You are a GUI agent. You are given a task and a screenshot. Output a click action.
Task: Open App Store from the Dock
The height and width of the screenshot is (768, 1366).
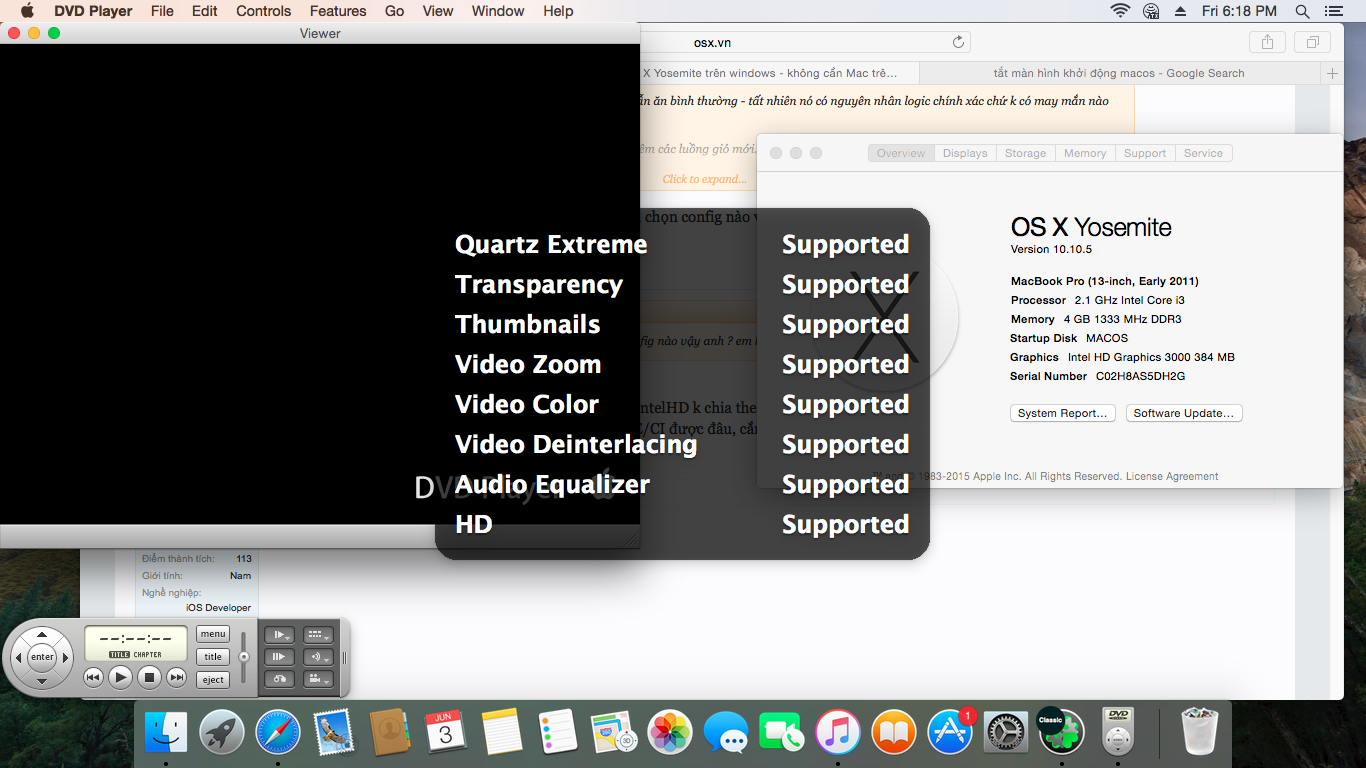[950, 733]
